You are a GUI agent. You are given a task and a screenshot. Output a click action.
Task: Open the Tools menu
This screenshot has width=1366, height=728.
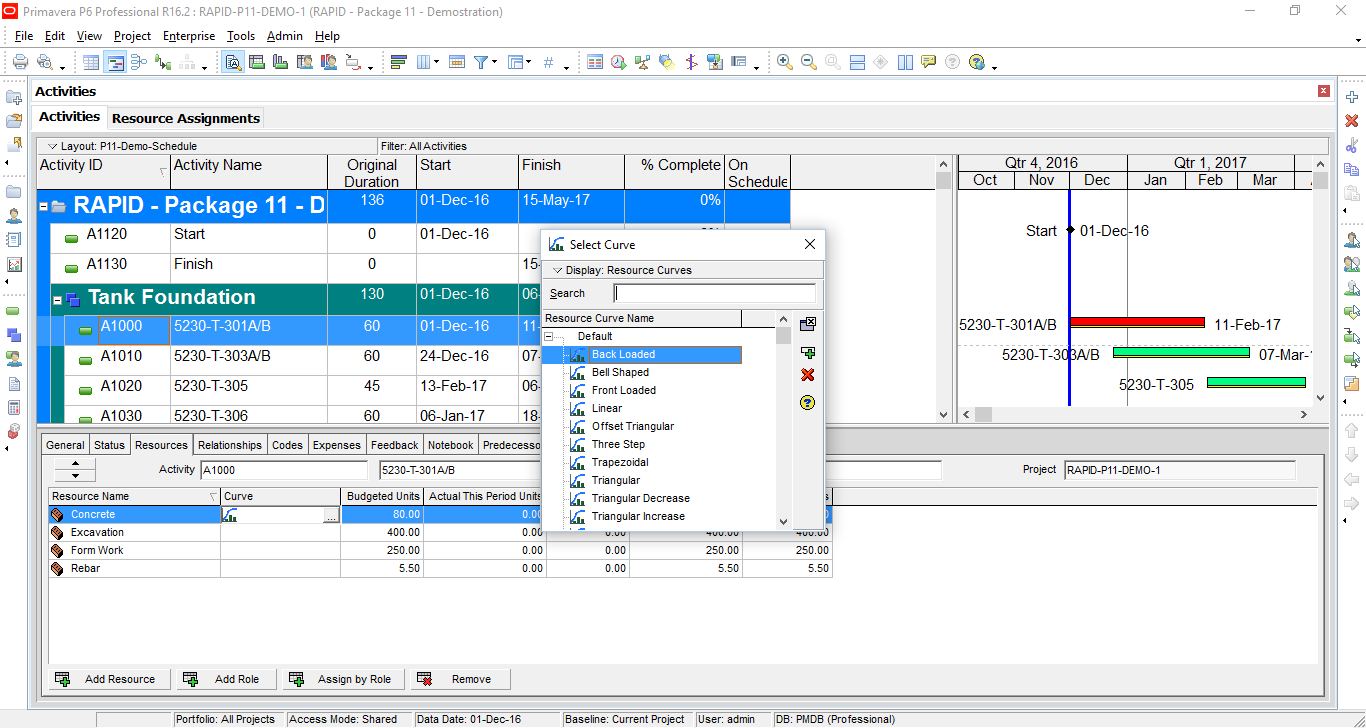tap(240, 36)
